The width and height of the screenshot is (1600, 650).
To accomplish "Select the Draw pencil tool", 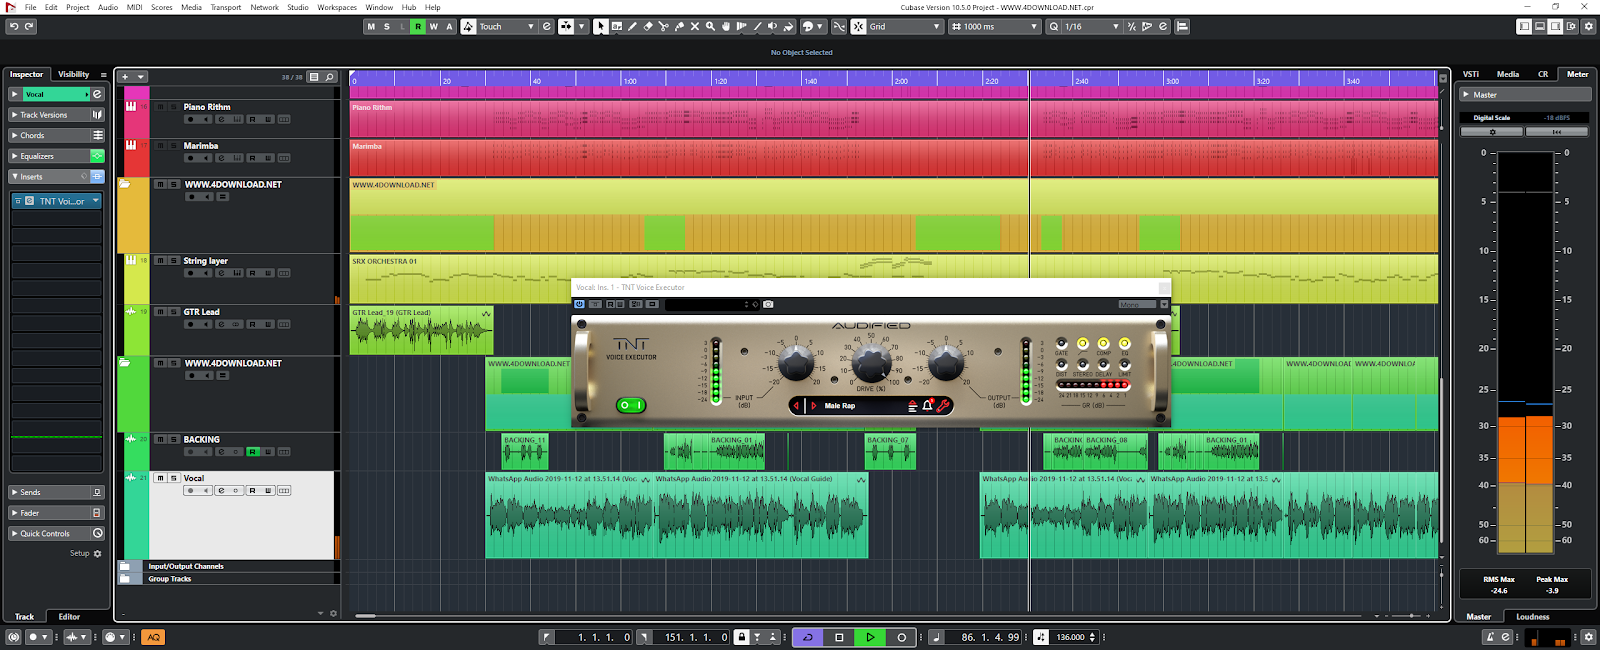I will click(632, 26).
